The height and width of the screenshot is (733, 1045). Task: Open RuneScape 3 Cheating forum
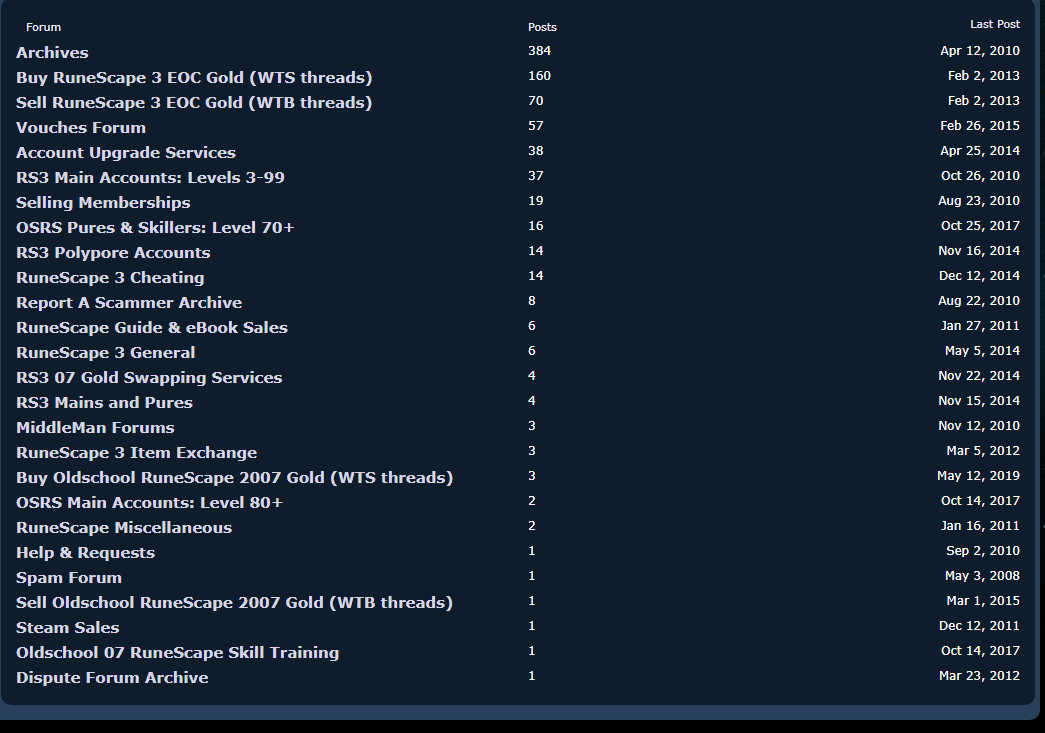click(110, 277)
